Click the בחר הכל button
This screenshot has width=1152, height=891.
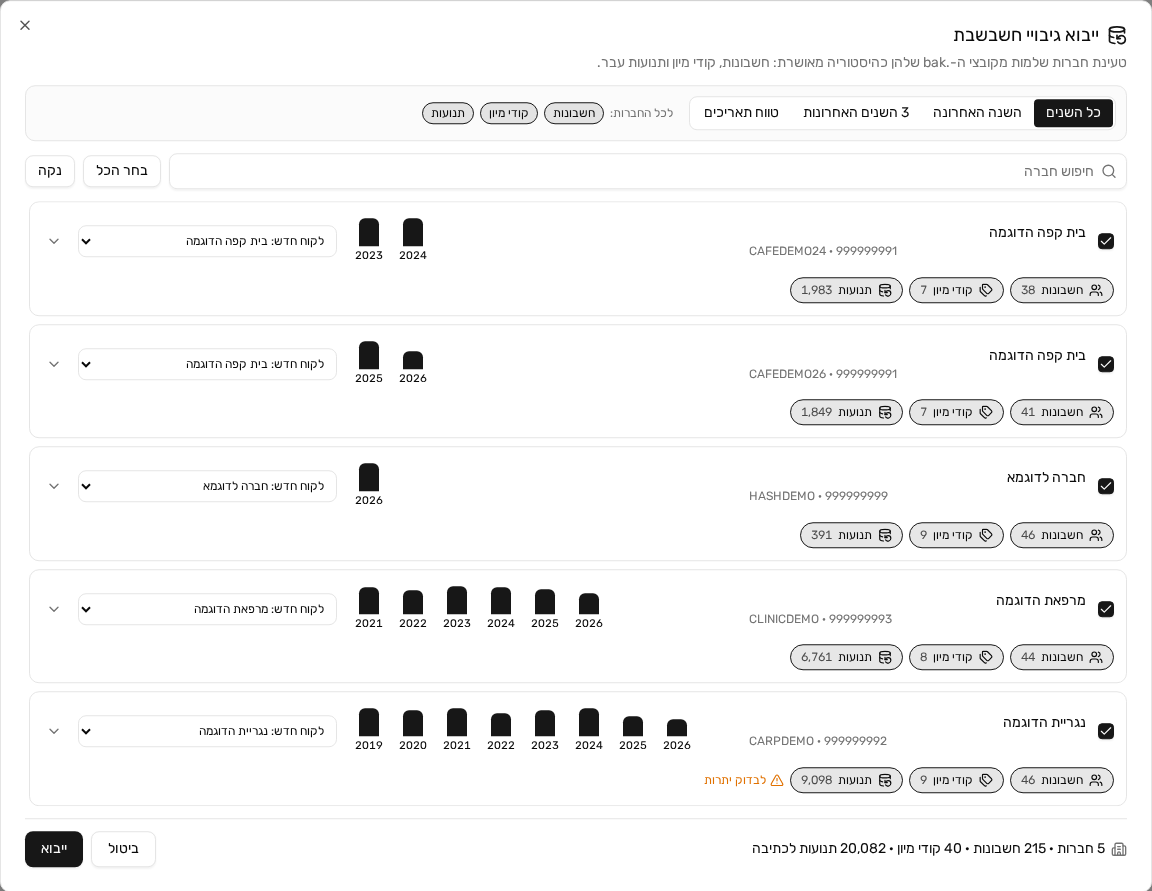click(122, 171)
